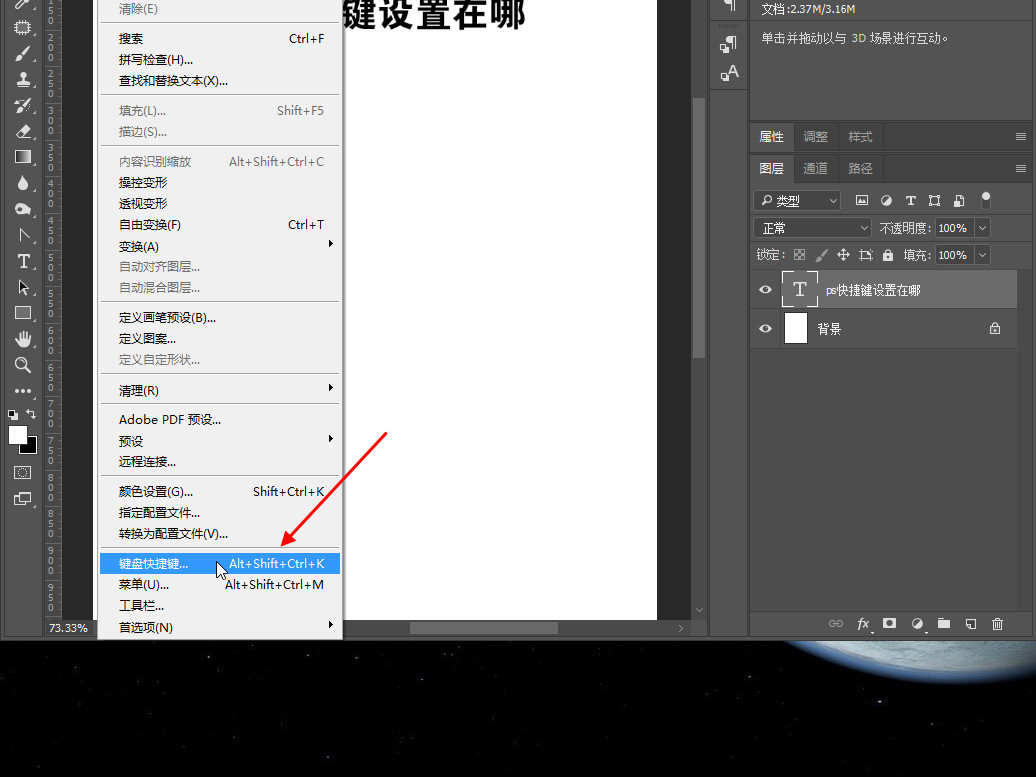
Task: Swap foreground and background colors
Action: point(31,414)
